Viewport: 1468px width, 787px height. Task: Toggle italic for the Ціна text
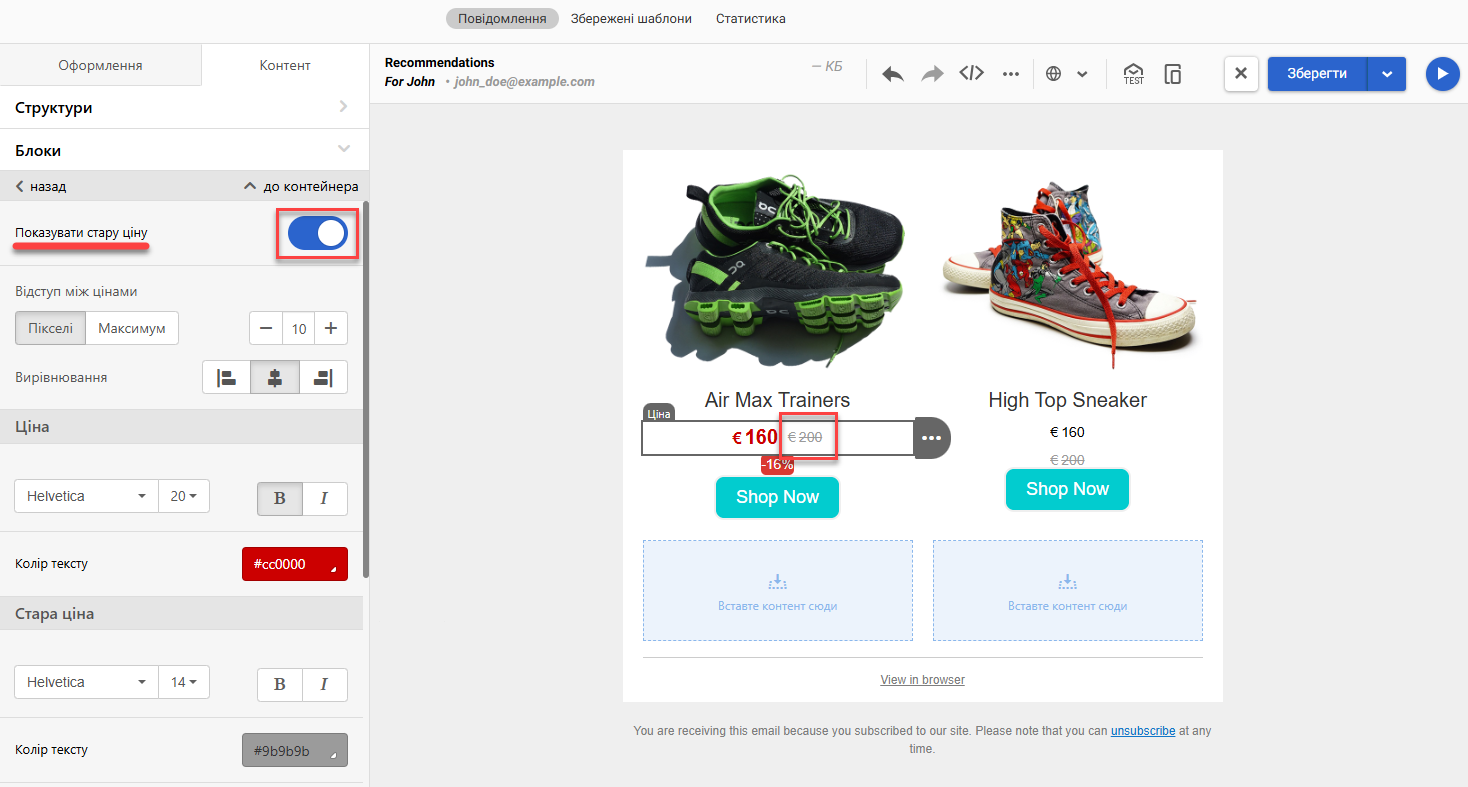pyautogui.click(x=325, y=499)
